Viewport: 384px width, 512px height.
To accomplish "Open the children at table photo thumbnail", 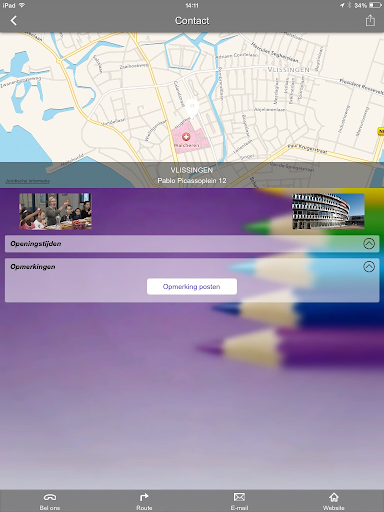I will point(55,211).
